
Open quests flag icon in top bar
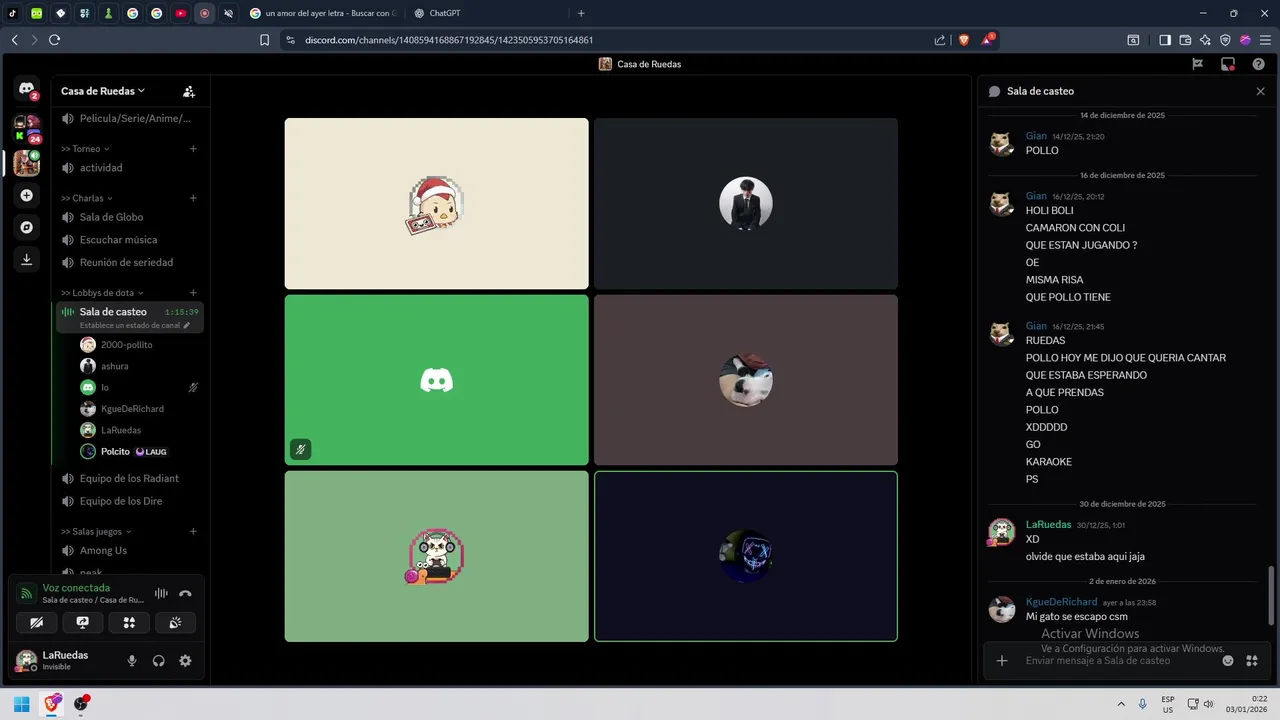[x=1197, y=64]
